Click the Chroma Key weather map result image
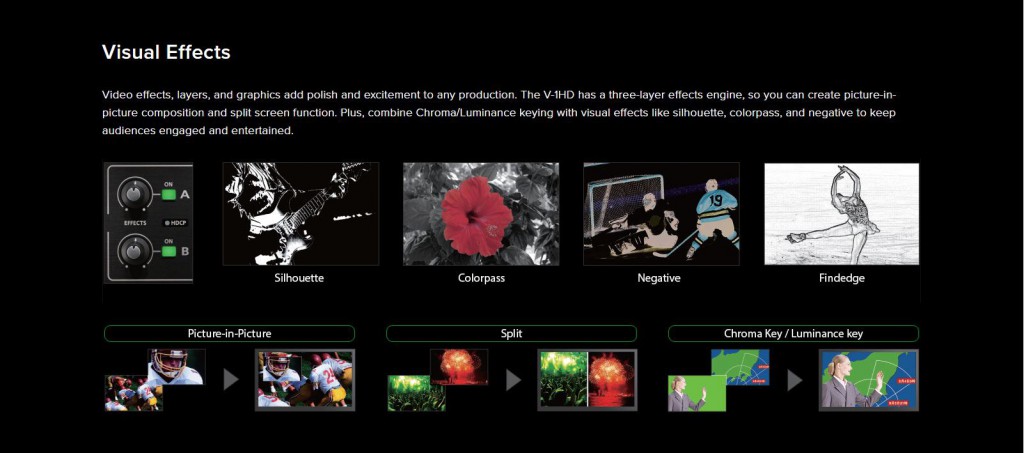1024x453 pixels. click(868, 380)
